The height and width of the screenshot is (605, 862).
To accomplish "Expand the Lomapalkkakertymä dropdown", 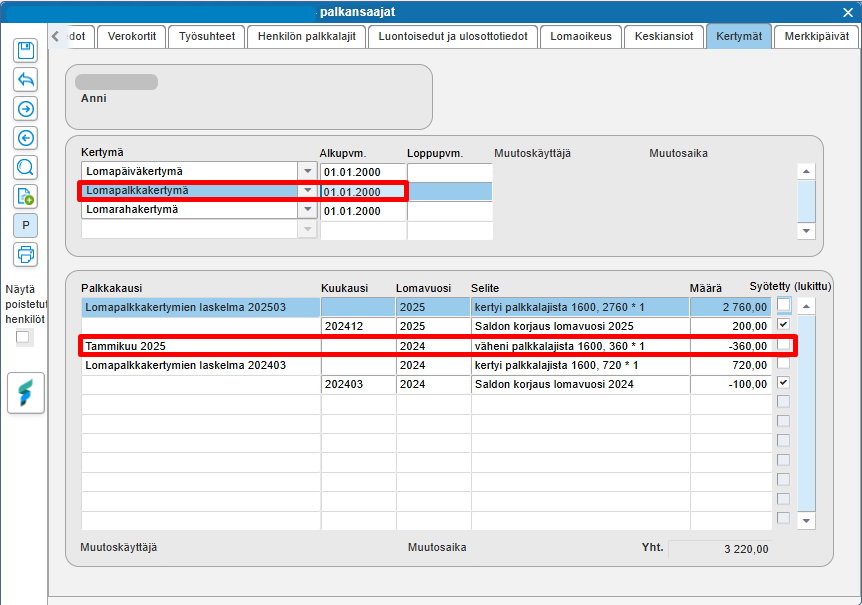I will point(308,191).
